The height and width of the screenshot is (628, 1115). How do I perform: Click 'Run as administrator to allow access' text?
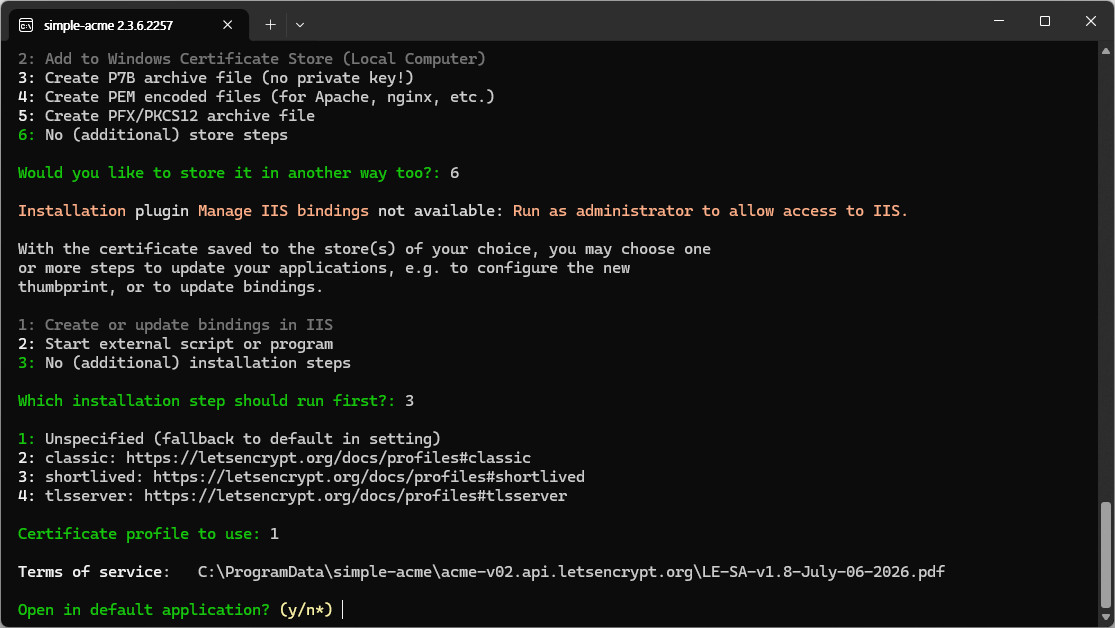coord(710,211)
